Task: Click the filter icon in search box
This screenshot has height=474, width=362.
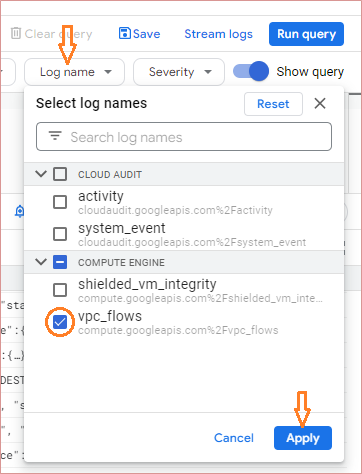Action: (x=55, y=136)
